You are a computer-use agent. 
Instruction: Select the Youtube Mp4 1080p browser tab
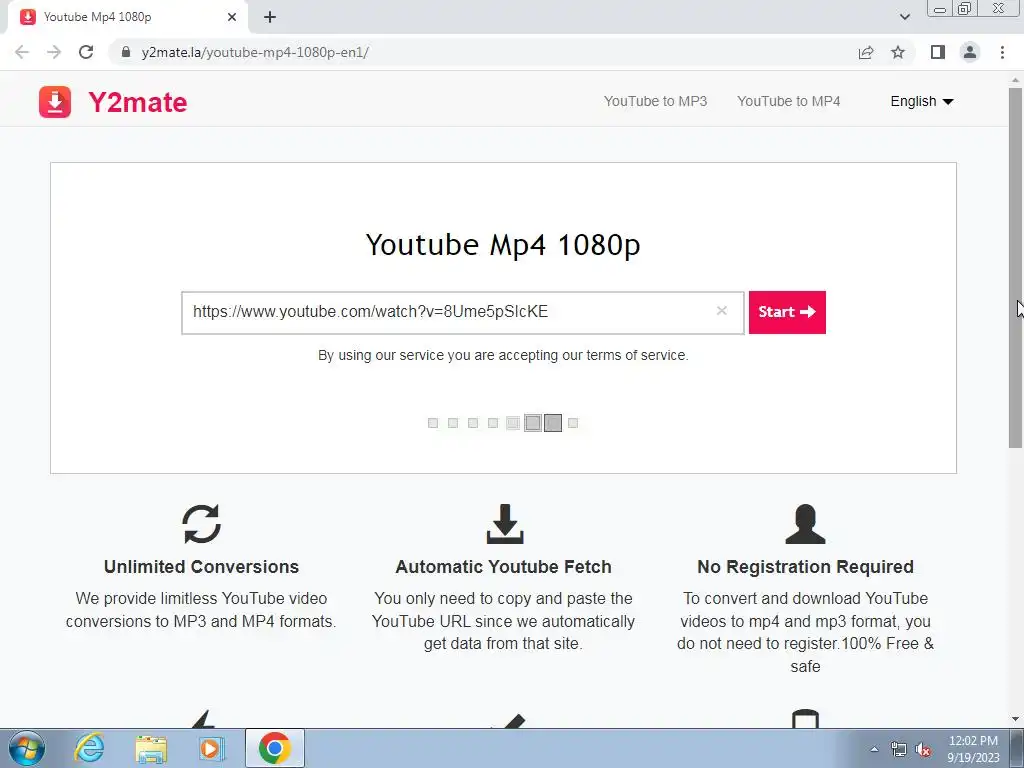pyautogui.click(x=127, y=17)
